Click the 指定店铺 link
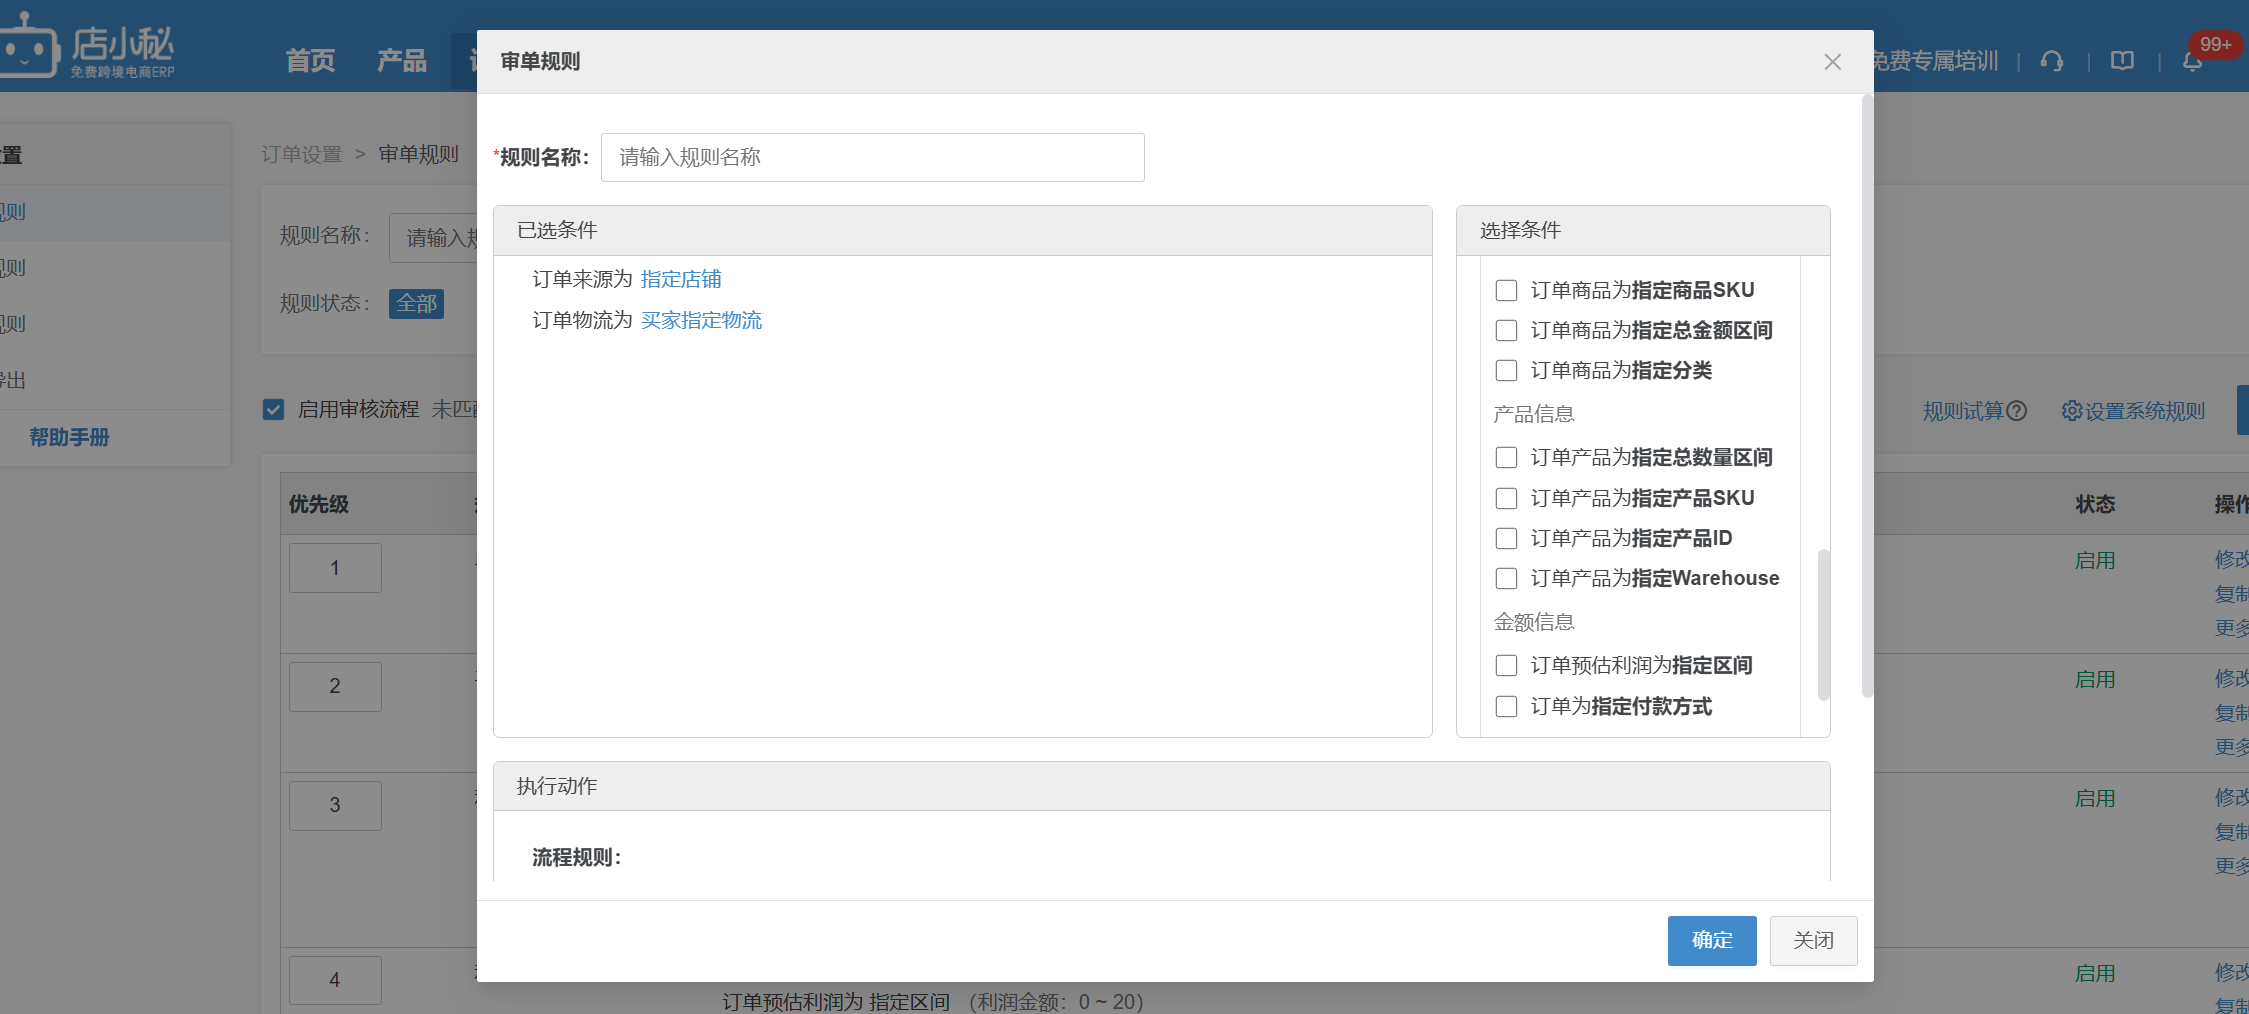Image resolution: width=2249 pixels, height=1014 pixels. coord(681,279)
